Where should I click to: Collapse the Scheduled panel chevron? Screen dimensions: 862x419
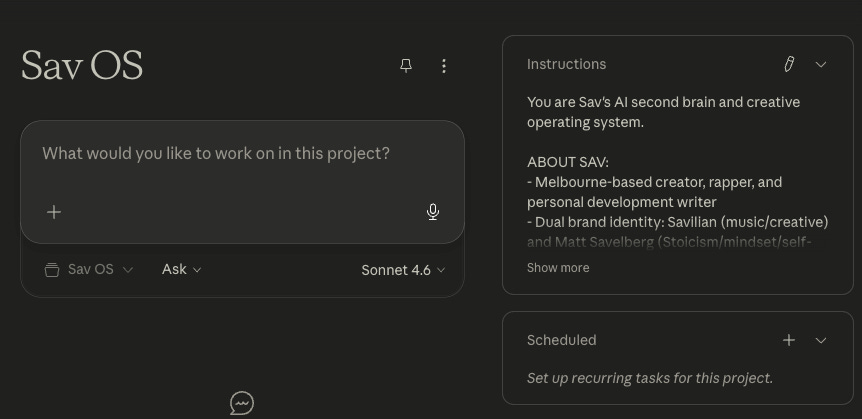[x=821, y=340]
